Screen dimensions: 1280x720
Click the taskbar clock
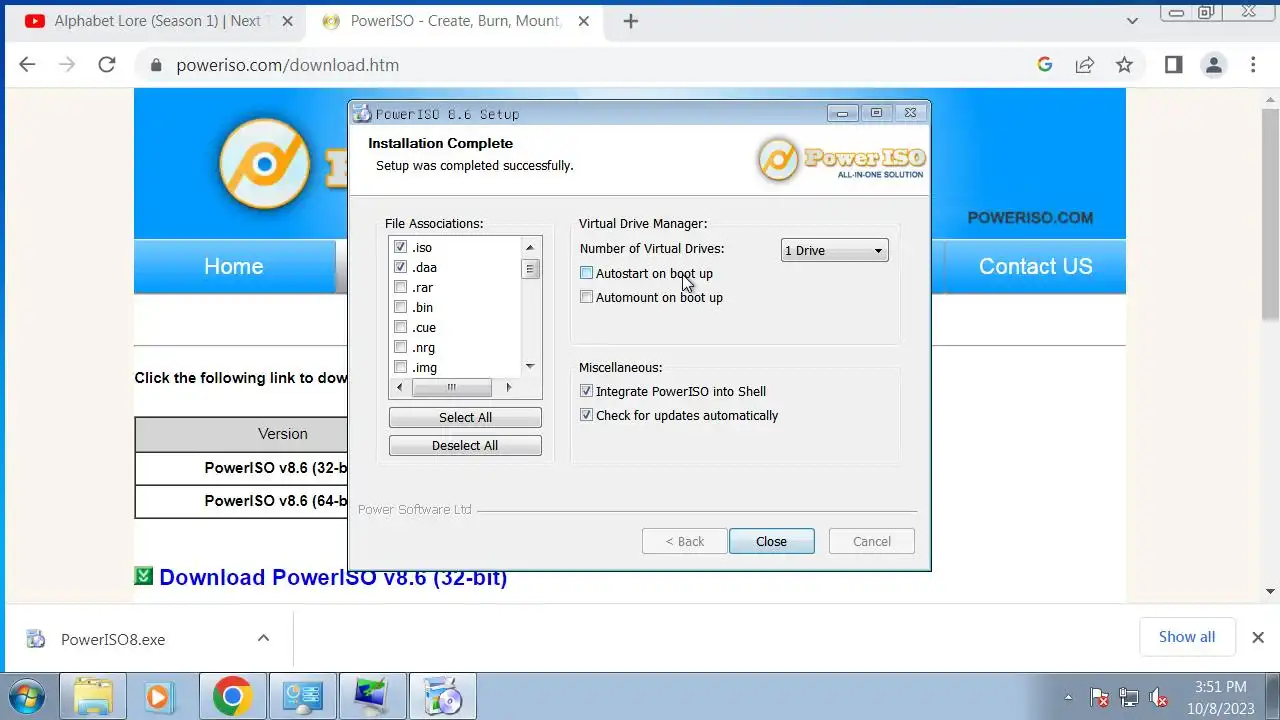click(x=1221, y=697)
